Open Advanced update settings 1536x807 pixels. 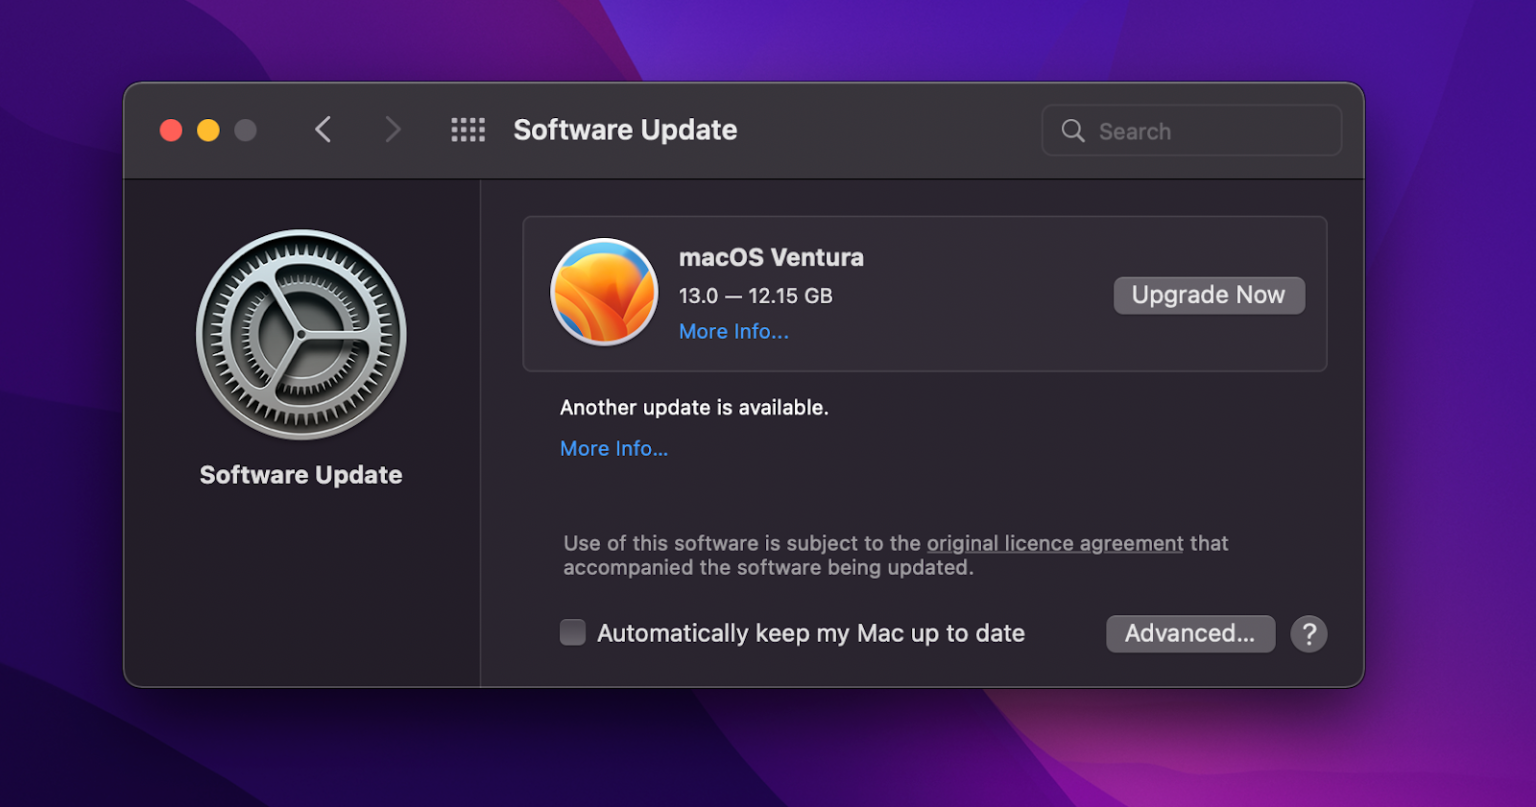tap(1190, 633)
